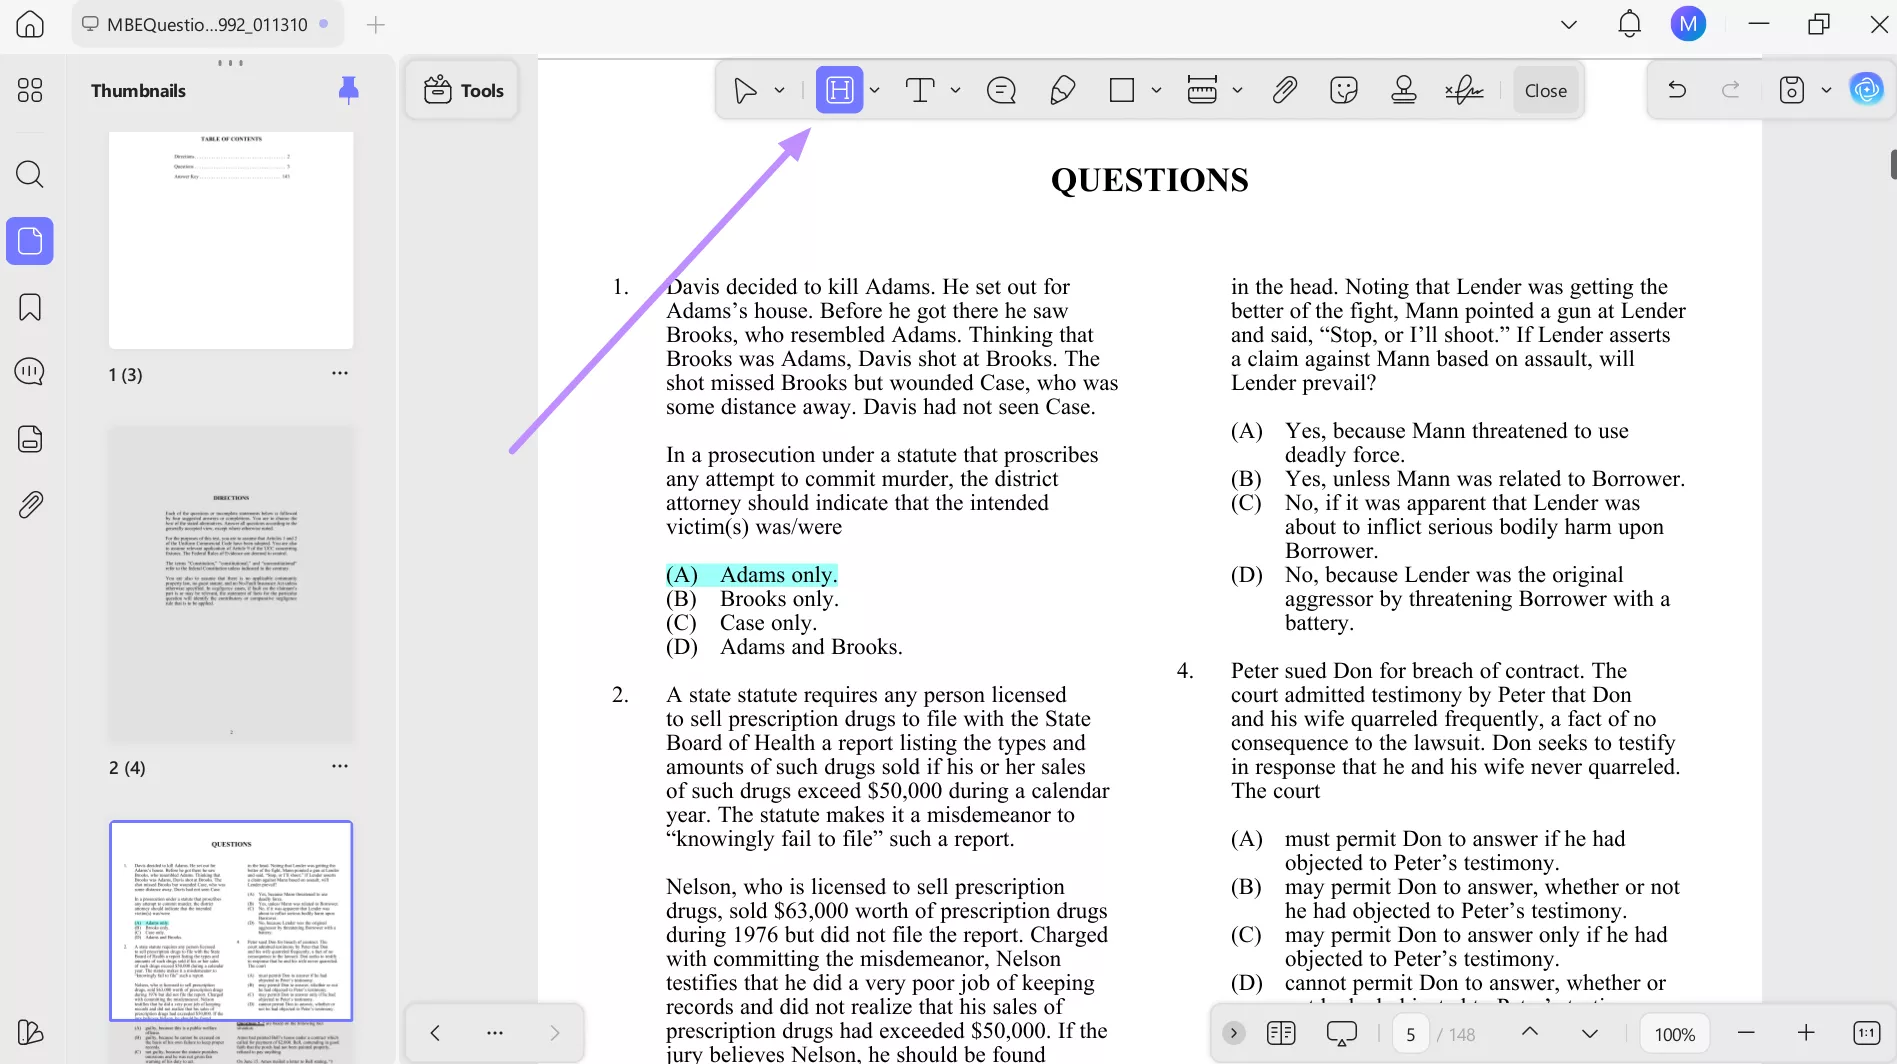Click the 100% zoom level control
1897x1064 pixels.
coord(1673,1033)
